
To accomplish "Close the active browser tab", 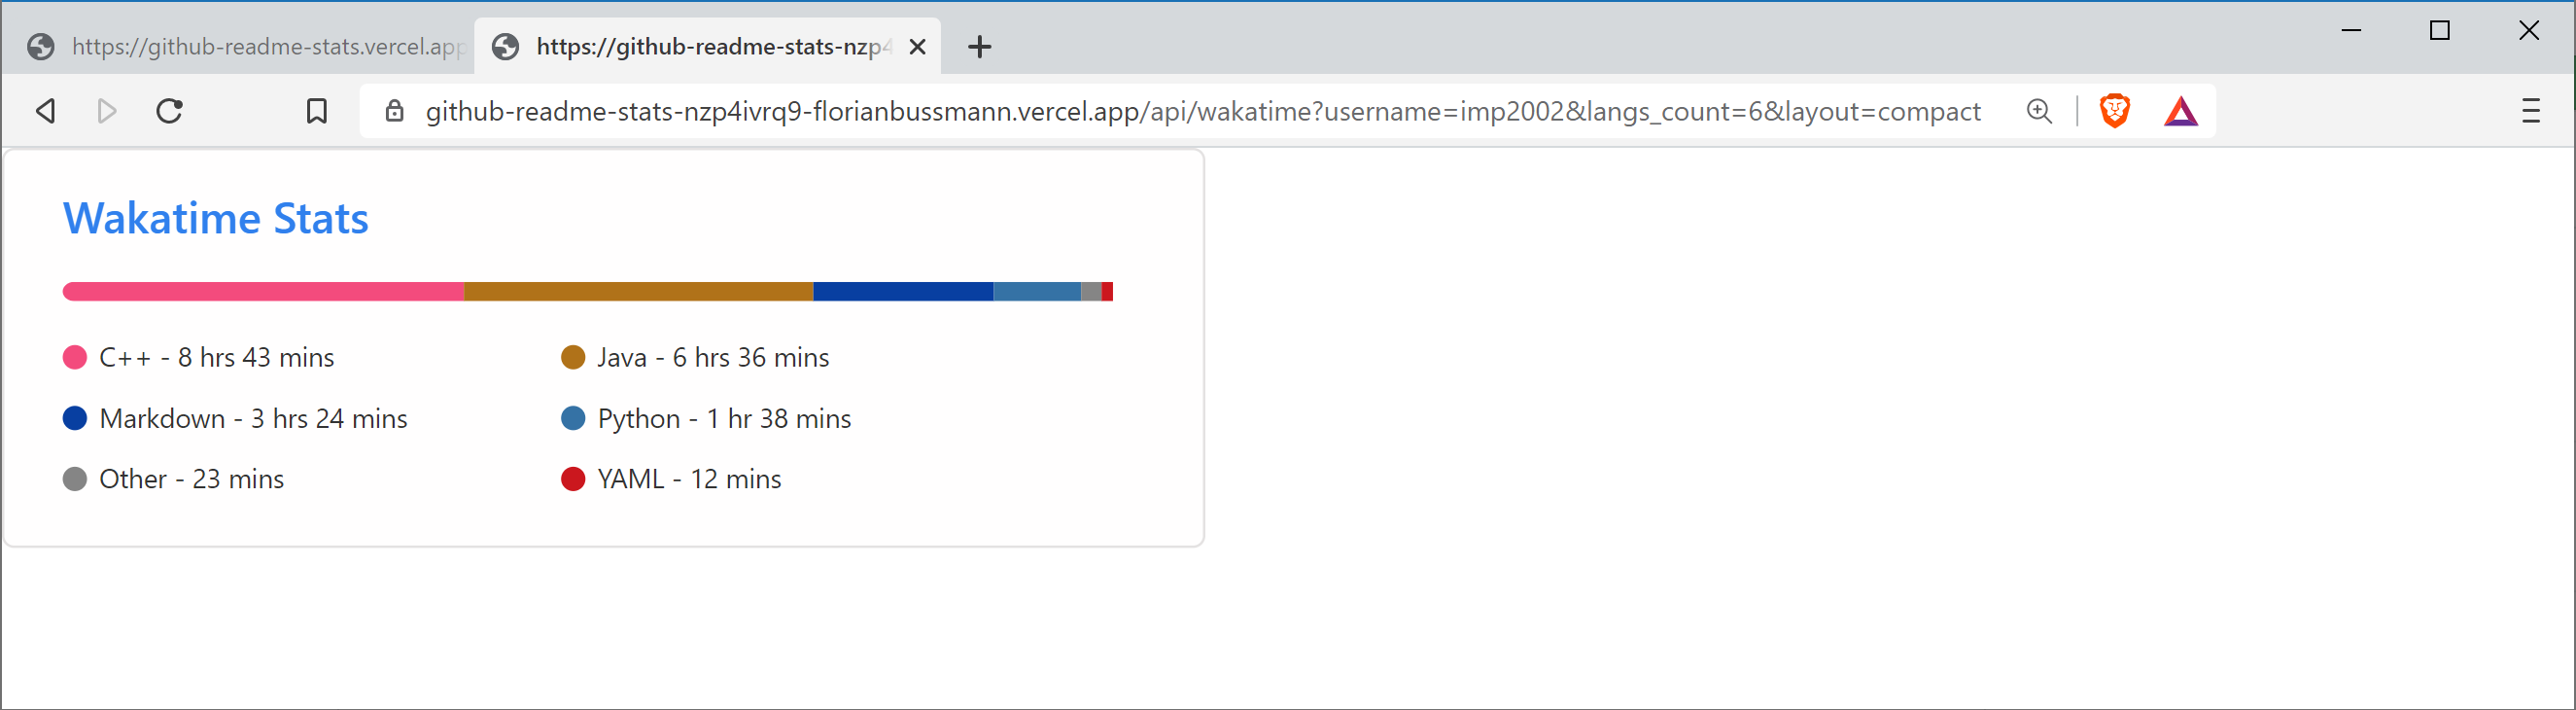I will click(917, 47).
